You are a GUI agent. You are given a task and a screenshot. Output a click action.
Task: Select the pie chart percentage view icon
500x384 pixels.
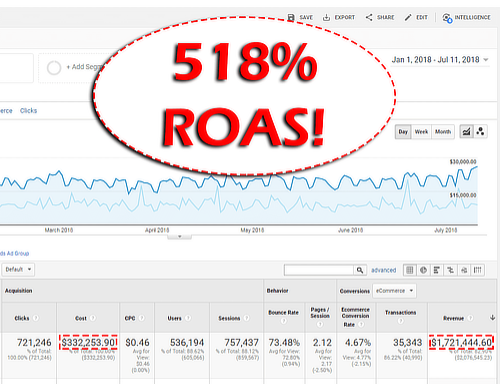click(423, 270)
